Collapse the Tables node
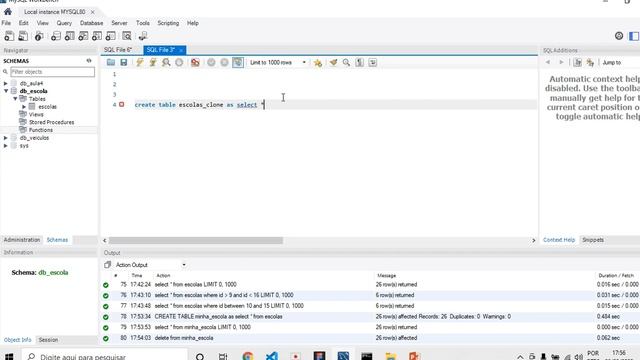 (x=15, y=99)
